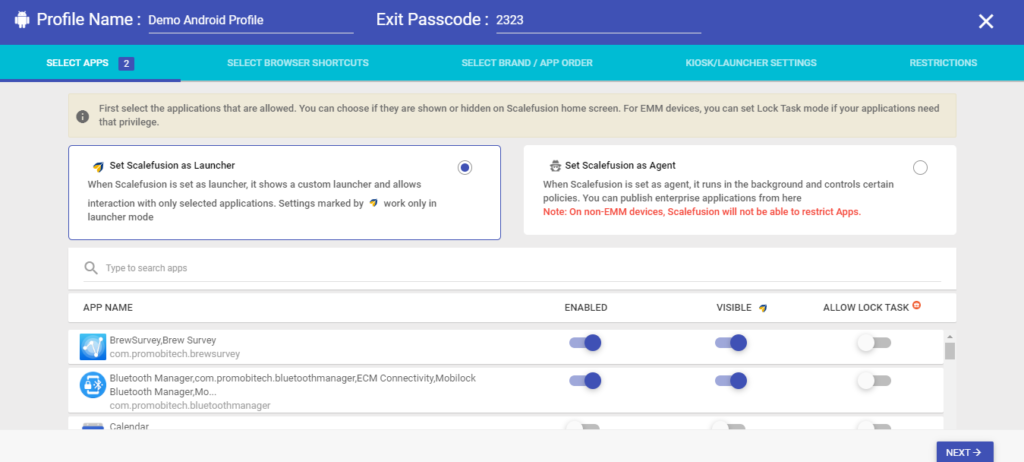This screenshot has height=462, width=1024.
Task: Click the Scalefusion icon next to the Visible header
Action: pos(763,308)
